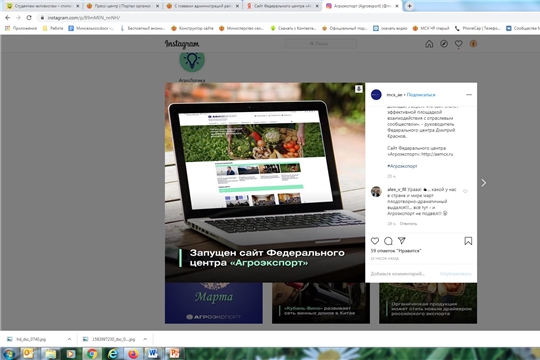Viewport: 540px width, 360px height.
Task: Open profile avatar icon in header
Action: [x=474, y=44]
